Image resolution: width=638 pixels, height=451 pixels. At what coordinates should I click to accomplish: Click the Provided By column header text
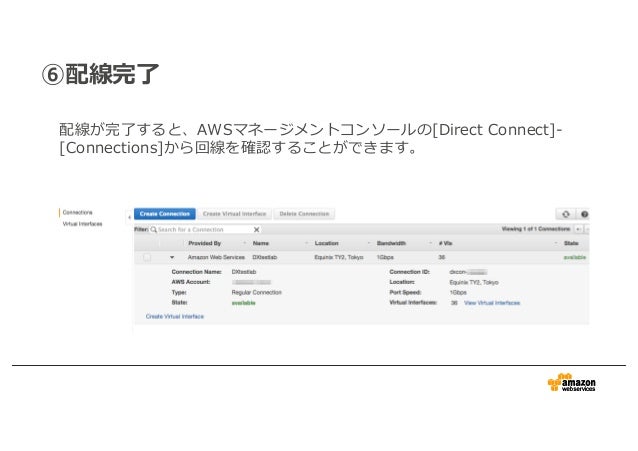[x=204, y=243]
